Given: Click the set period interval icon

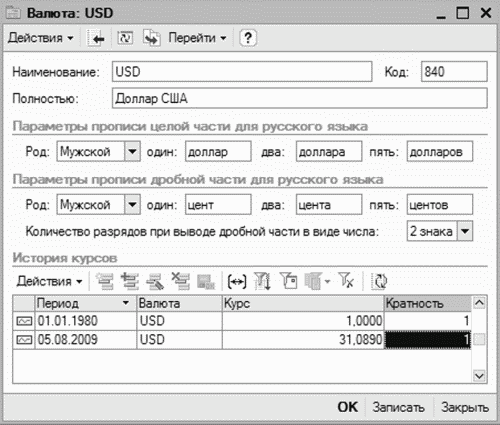Looking at the screenshot, I should coord(237,281).
